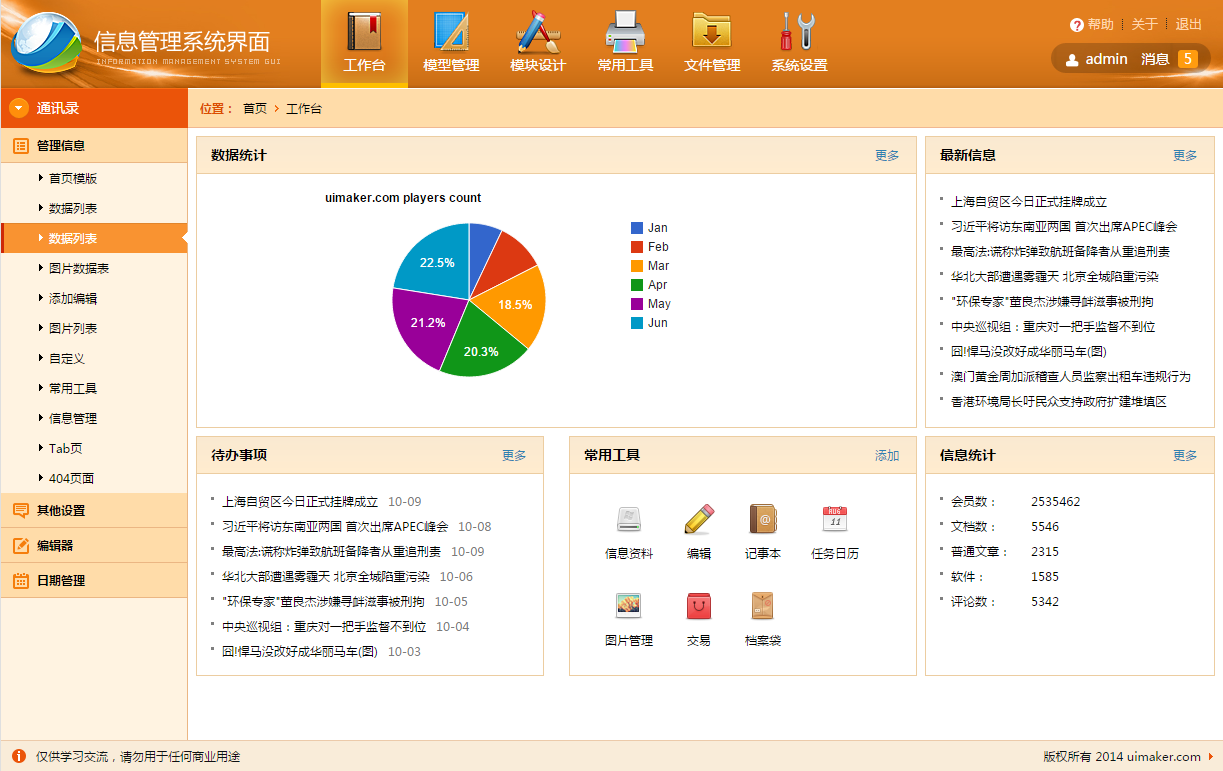Expand the 其他设置 sidebar section
Image resolution: width=1223 pixels, height=771 pixels.
click(x=61, y=510)
